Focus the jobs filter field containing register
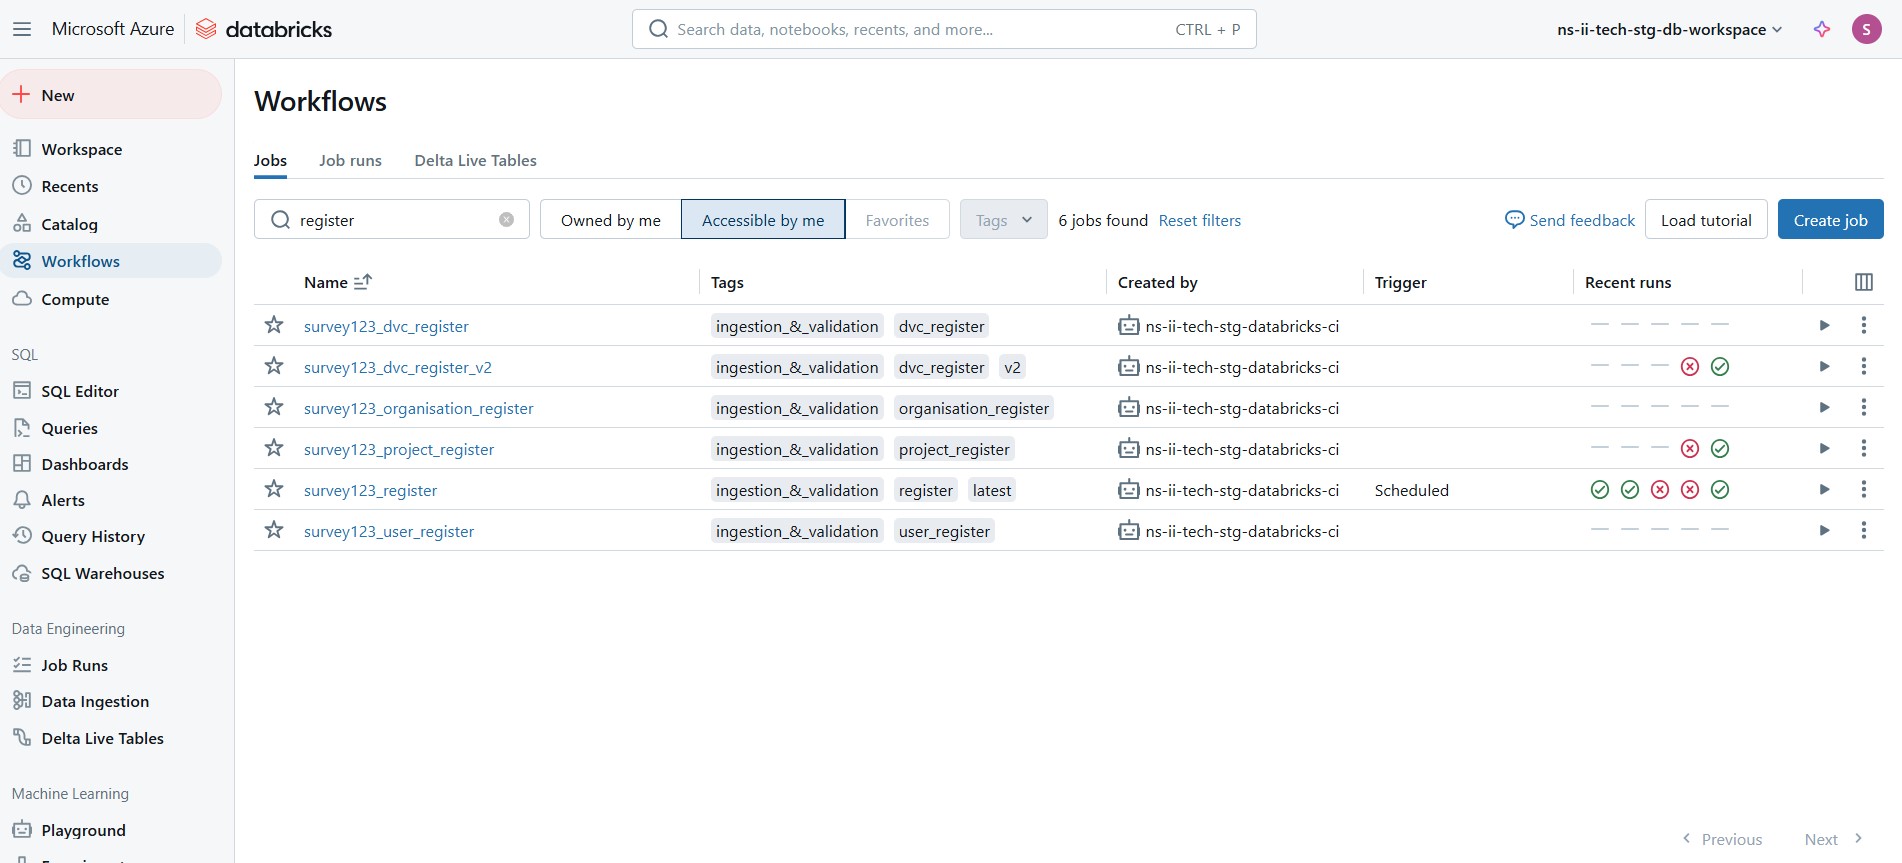This screenshot has width=1902, height=863. point(392,220)
